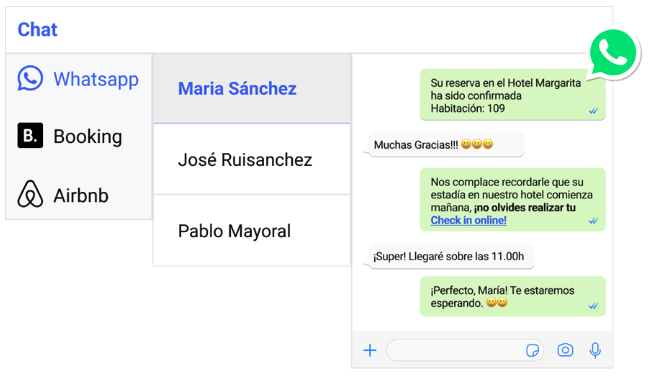
Task: Open the plus attachment icon
Action: pos(370,350)
